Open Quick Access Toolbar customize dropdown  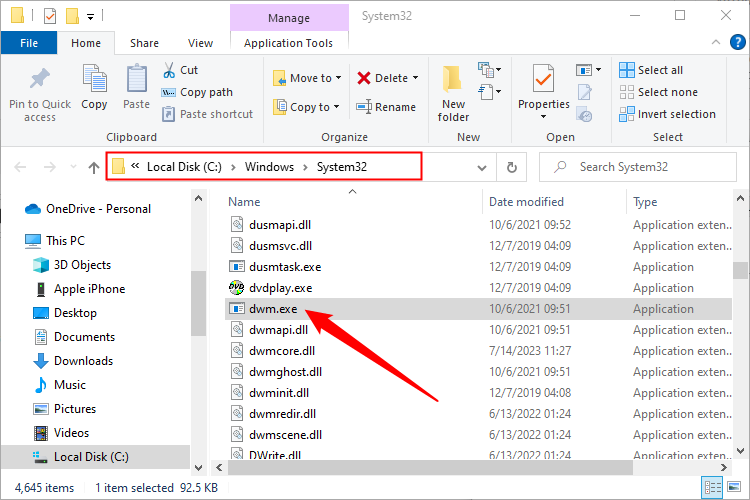[90, 17]
